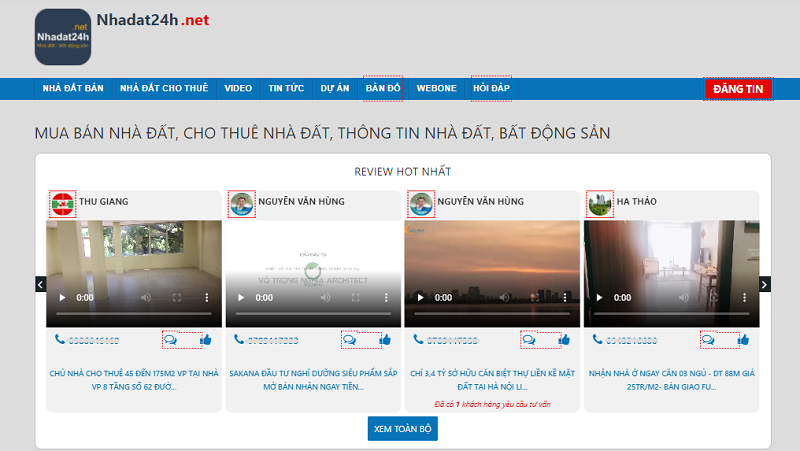Click the avatar on Ha Thảo's card

(600, 203)
